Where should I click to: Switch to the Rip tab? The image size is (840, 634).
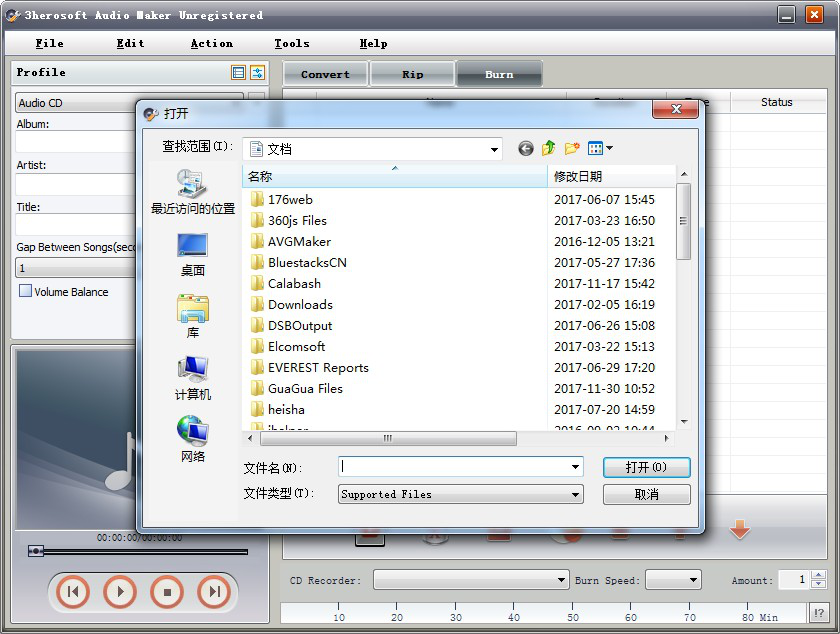click(412, 74)
